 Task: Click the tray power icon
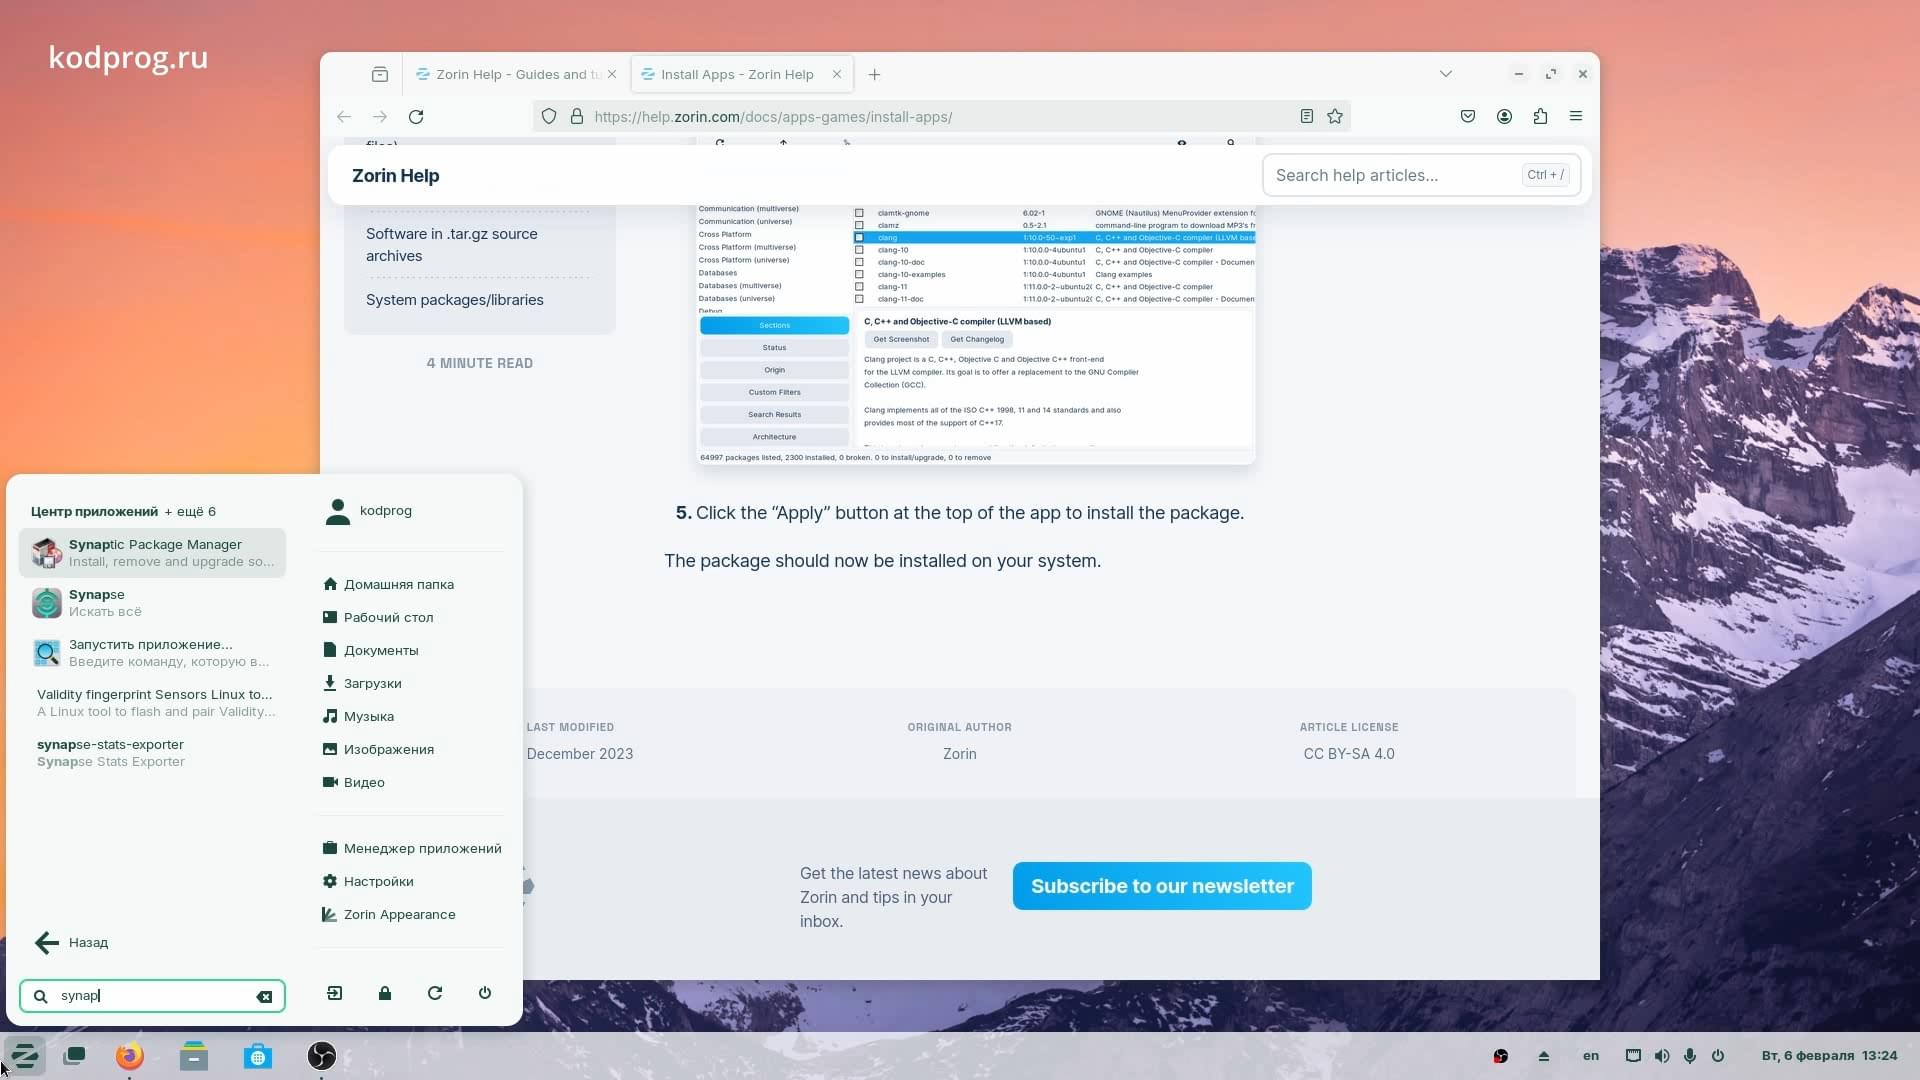(1718, 1056)
